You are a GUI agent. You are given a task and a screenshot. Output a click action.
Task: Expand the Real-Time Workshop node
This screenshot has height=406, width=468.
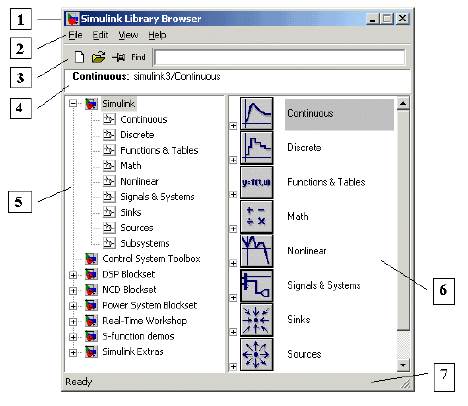coord(73,322)
